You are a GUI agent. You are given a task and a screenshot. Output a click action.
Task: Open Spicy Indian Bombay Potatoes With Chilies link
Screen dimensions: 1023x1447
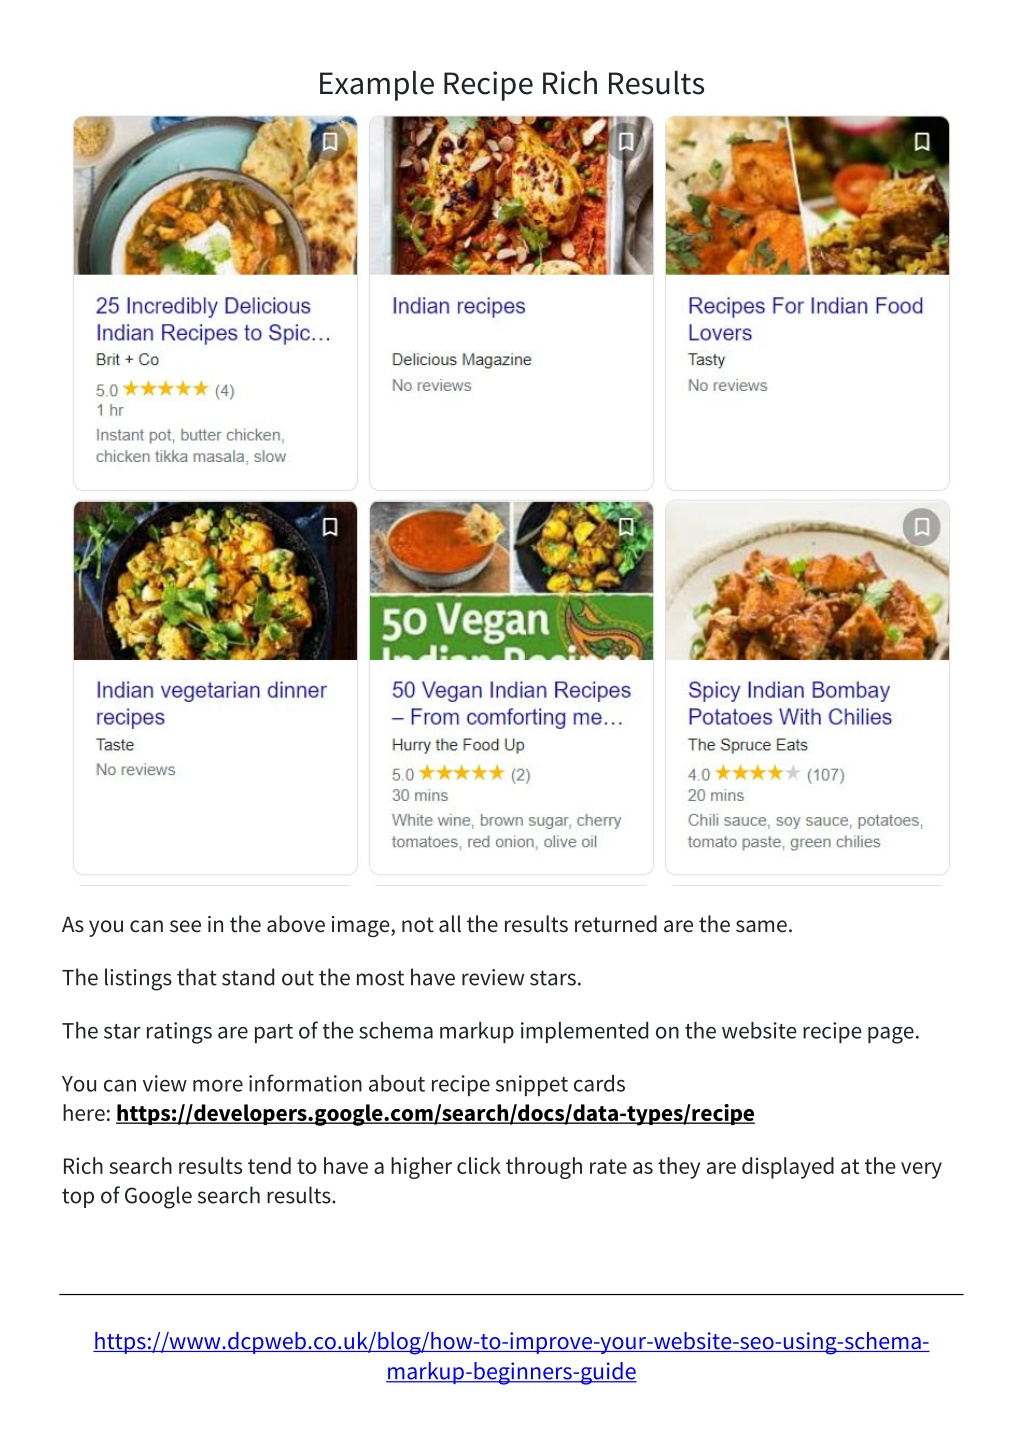[x=789, y=704]
